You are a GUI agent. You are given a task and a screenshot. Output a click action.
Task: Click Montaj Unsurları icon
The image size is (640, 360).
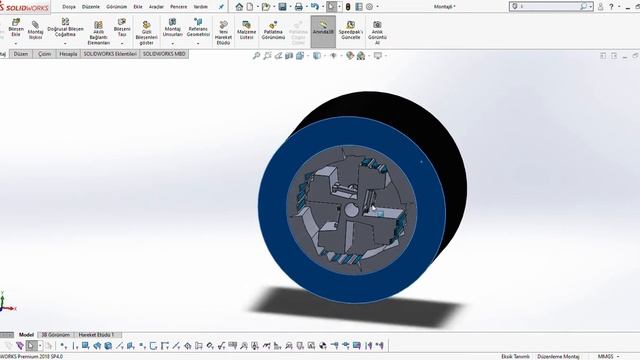(x=173, y=22)
